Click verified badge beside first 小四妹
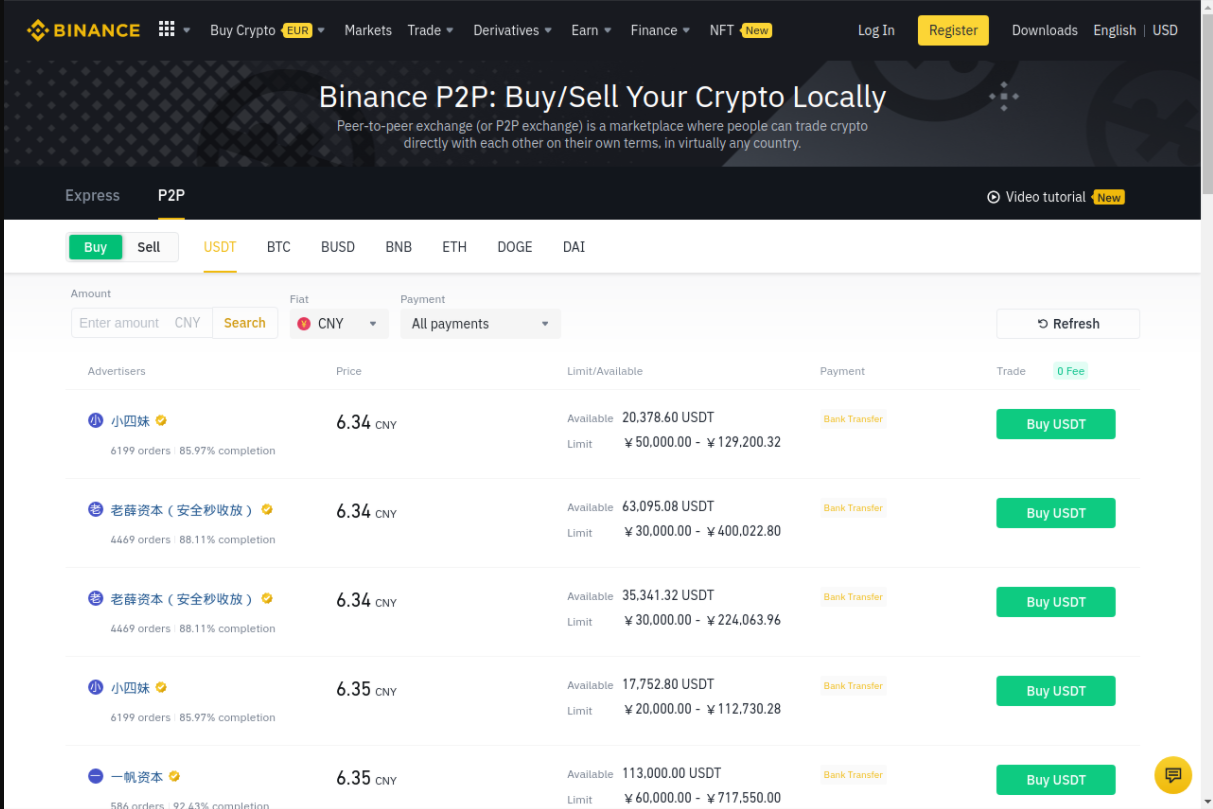This screenshot has width=1213, height=809. pyautogui.click(x=161, y=421)
